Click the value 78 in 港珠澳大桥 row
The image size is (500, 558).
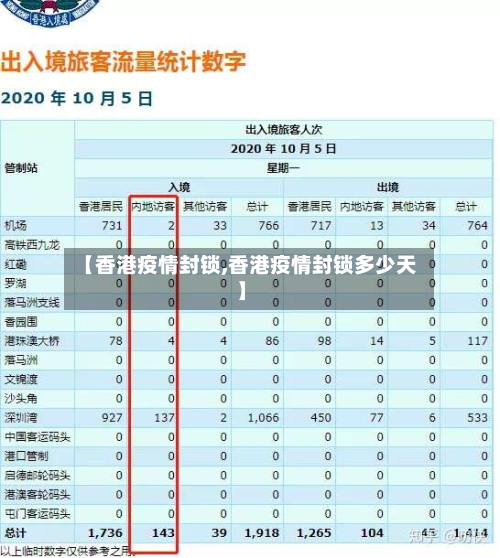tap(116, 341)
